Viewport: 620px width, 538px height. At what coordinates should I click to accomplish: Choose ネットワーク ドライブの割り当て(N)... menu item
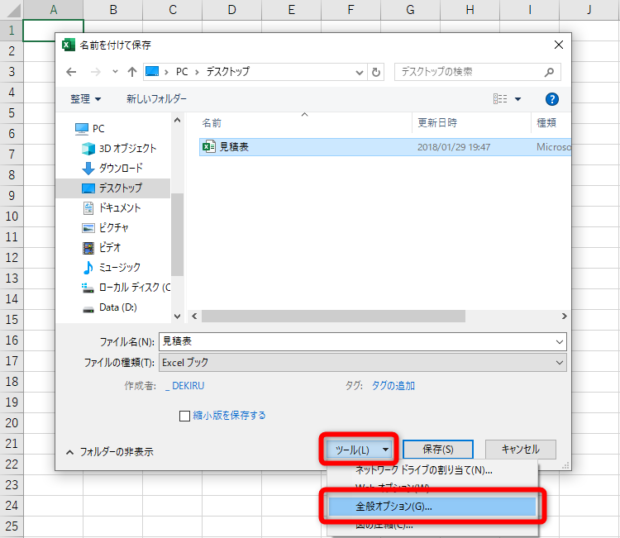point(423,470)
